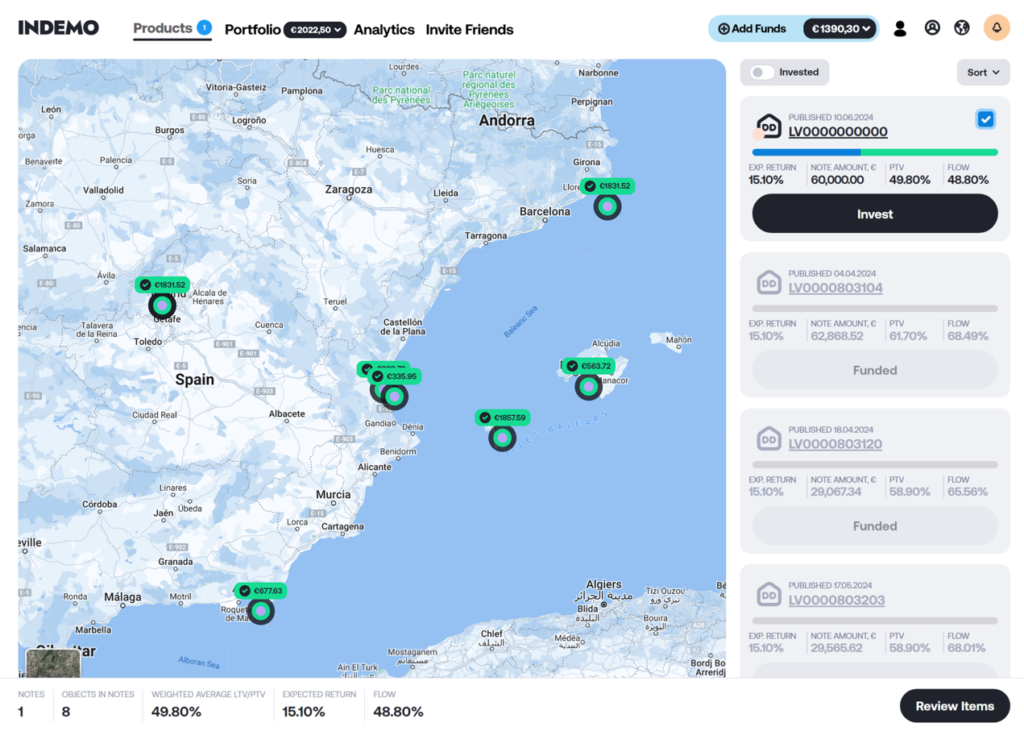The width and height of the screenshot is (1024, 731).
Task: Go to Invite Friends
Action: pyautogui.click(x=469, y=30)
